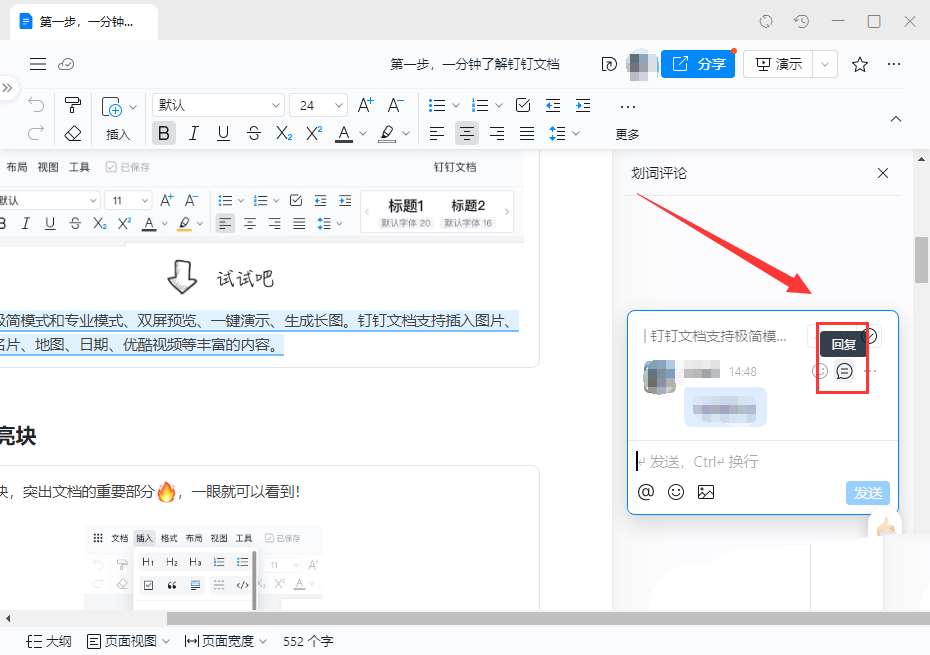Close the 划词评论 comment panel
This screenshot has width=930, height=655.
pyautogui.click(x=883, y=173)
